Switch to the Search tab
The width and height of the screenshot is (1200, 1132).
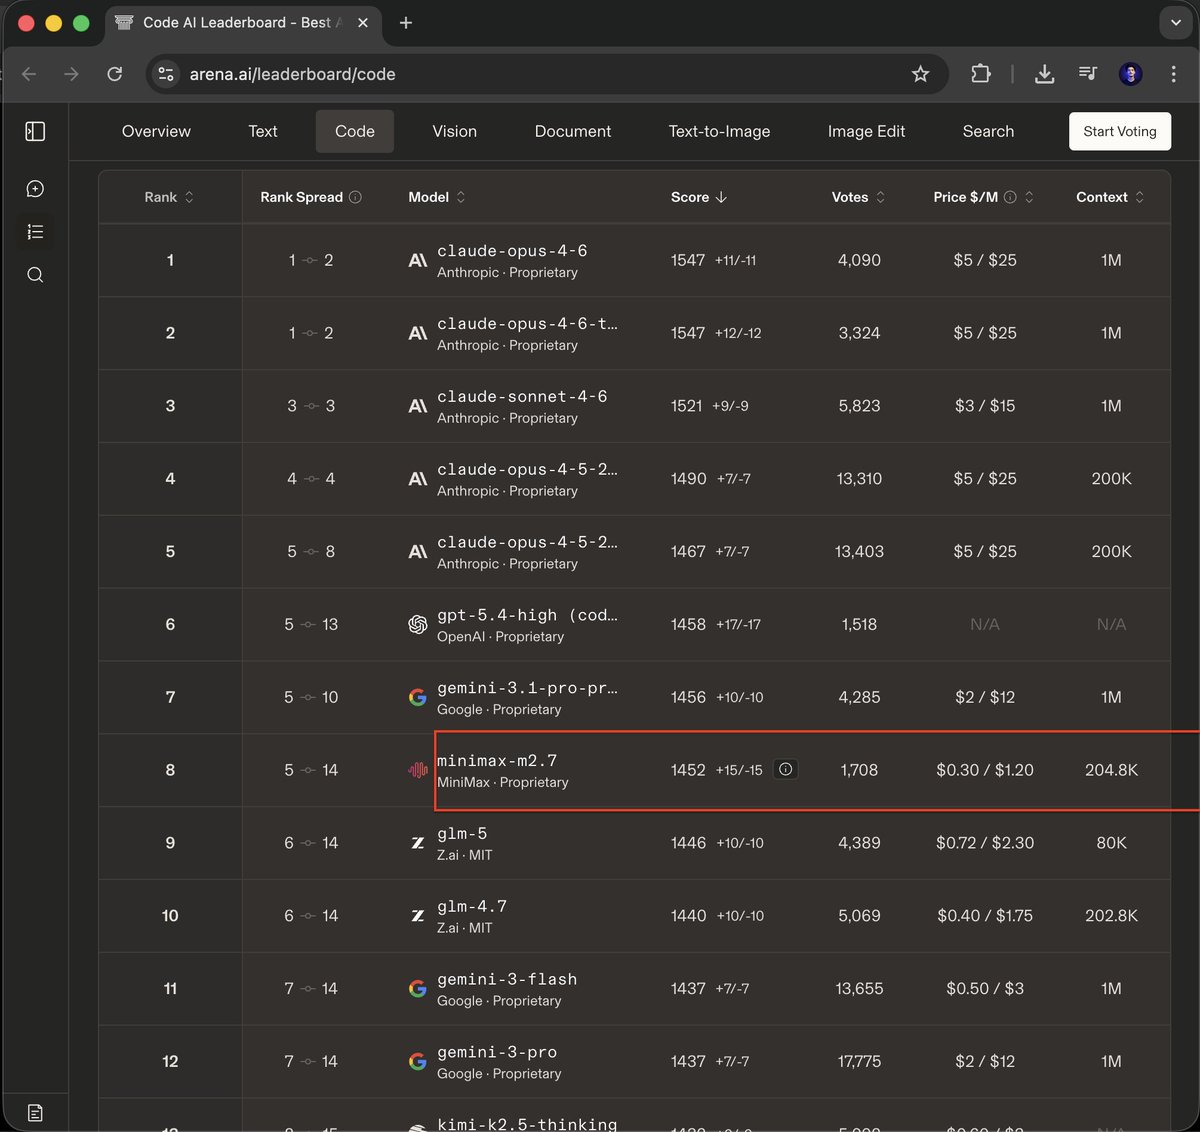click(x=988, y=131)
